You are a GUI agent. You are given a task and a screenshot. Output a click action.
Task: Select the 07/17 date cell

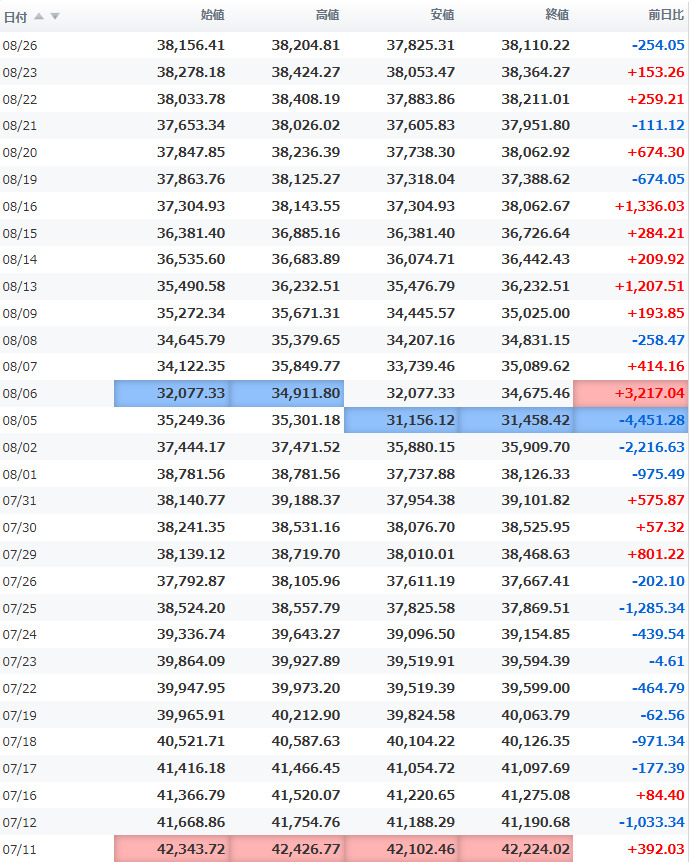[20, 769]
